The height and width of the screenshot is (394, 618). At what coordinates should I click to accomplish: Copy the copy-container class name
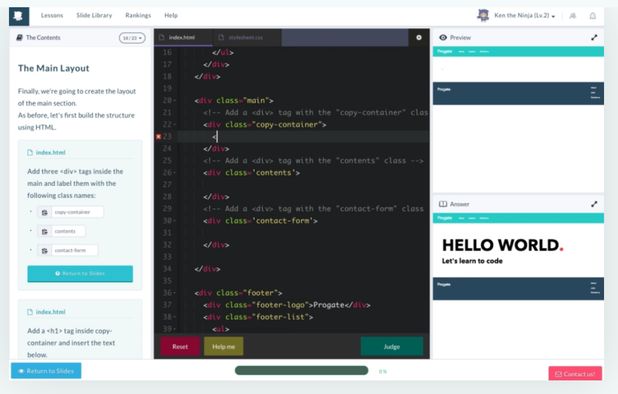[45, 212]
